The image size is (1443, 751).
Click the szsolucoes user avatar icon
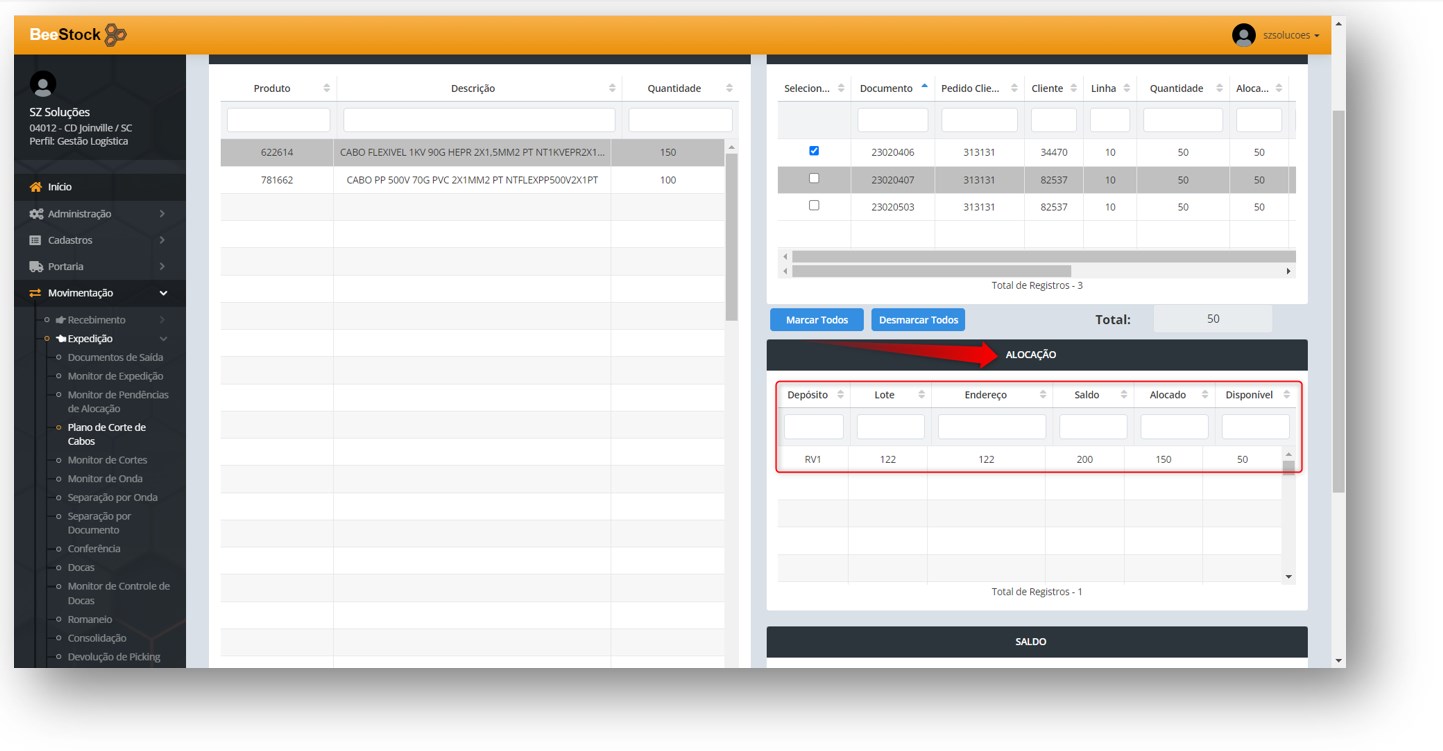pyautogui.click(x=1243, y=35)
